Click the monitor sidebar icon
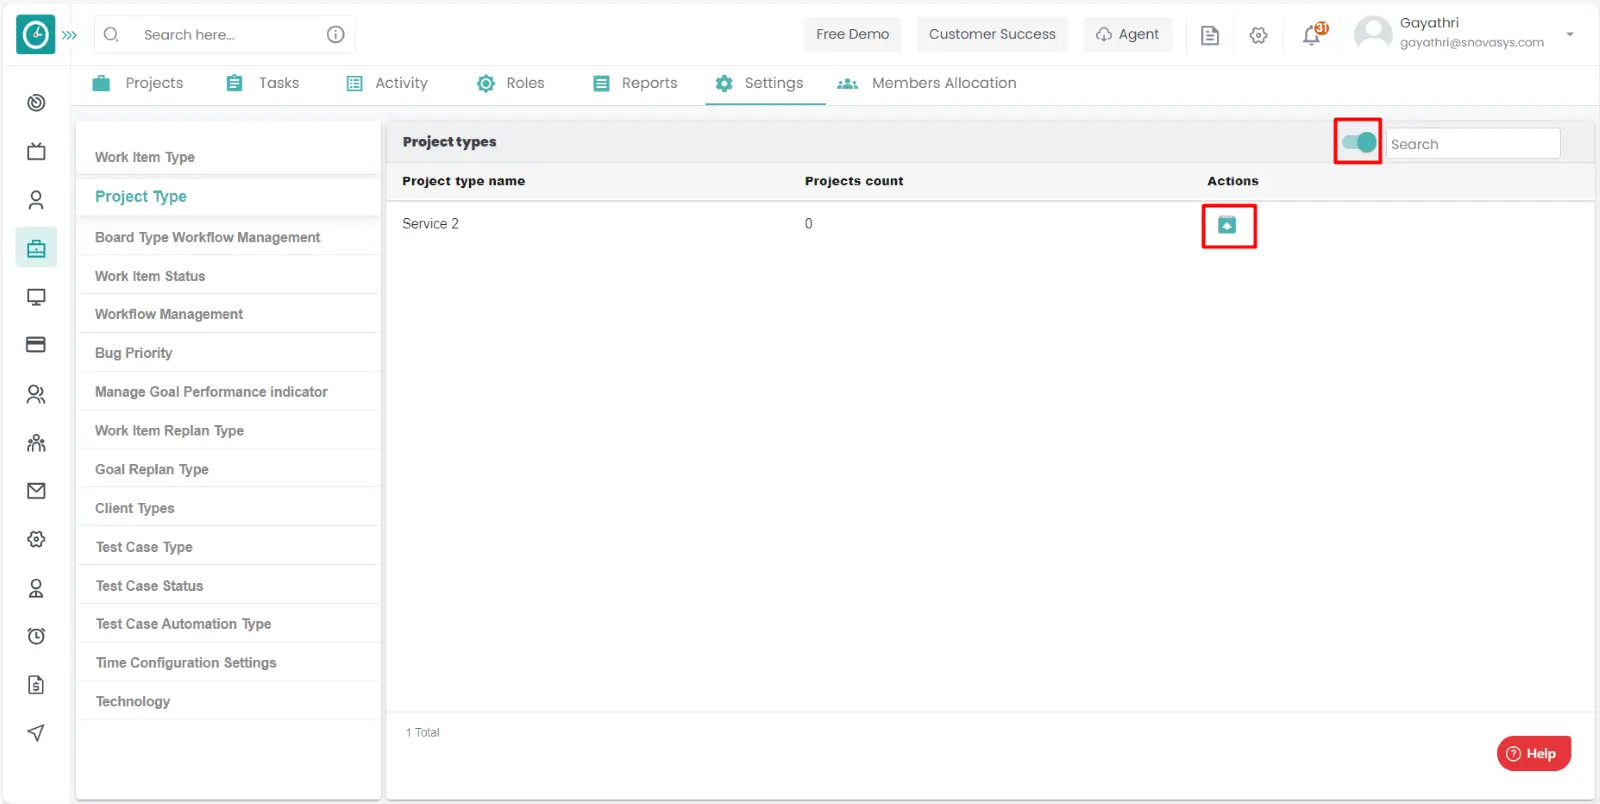This screenshot has height=804, width=1600. (x=36, y=297)
